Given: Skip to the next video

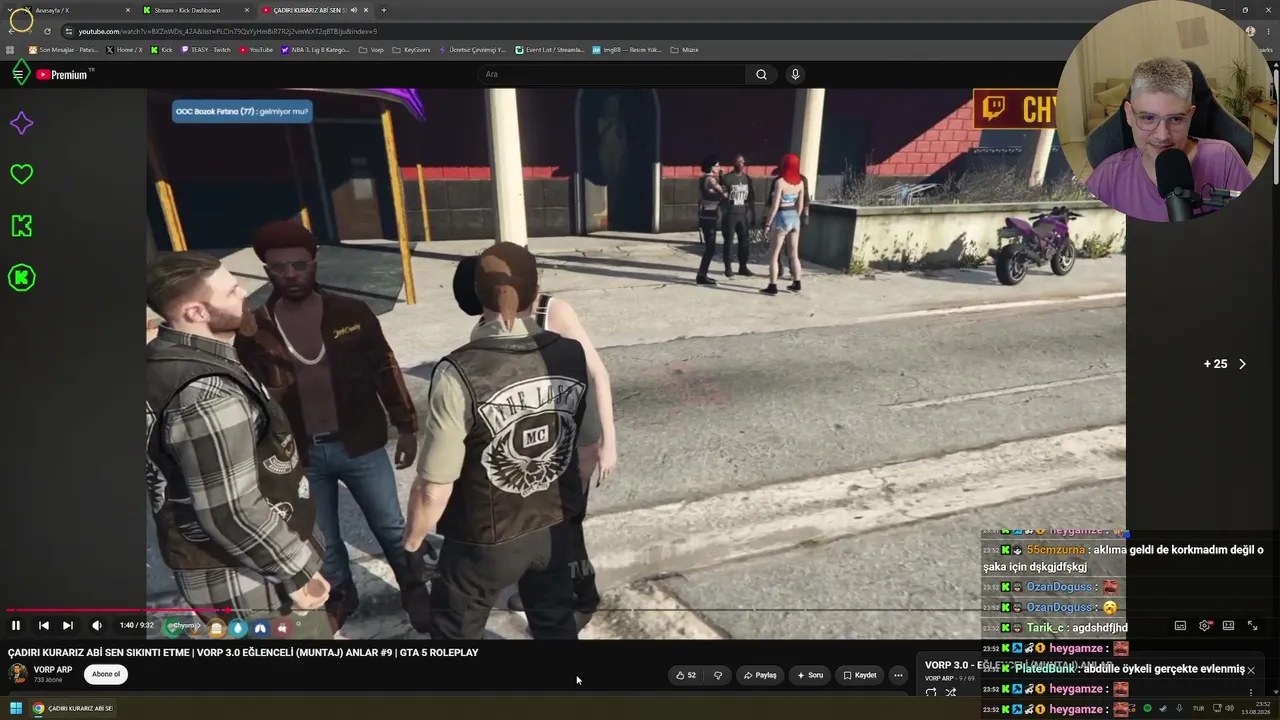Looking at the screenshot, I should tap(68, 626).
